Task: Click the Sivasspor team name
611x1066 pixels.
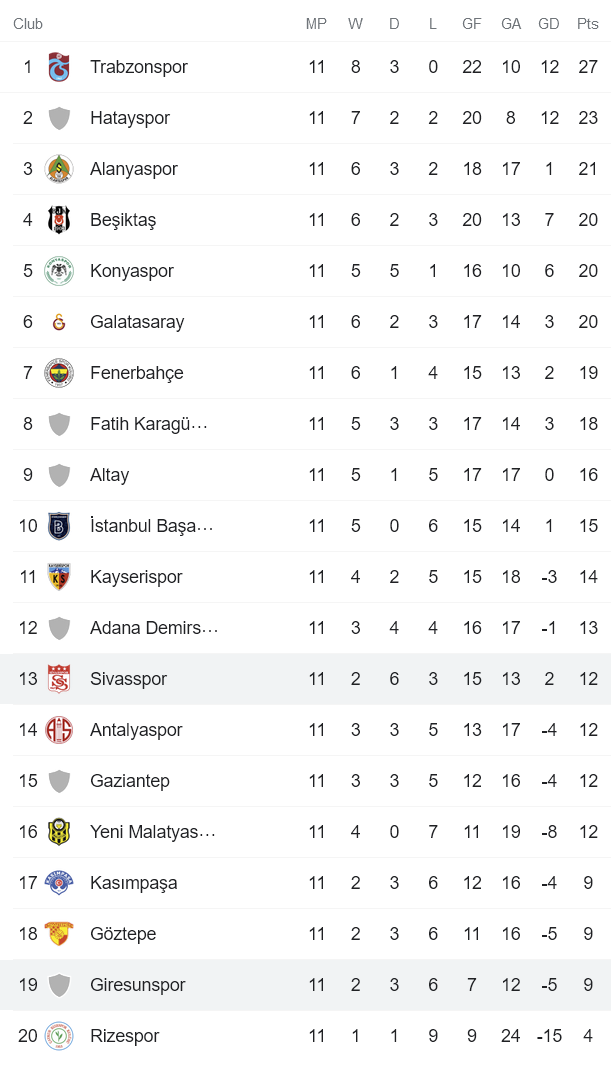Action: [x=128, y=679]
